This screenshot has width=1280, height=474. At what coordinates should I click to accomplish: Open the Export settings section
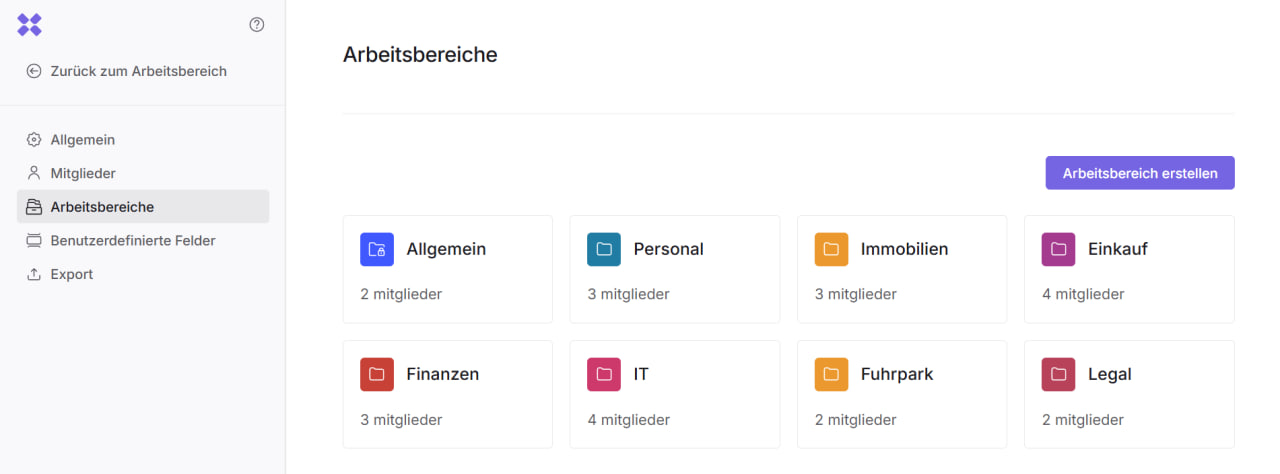[72, 274]
